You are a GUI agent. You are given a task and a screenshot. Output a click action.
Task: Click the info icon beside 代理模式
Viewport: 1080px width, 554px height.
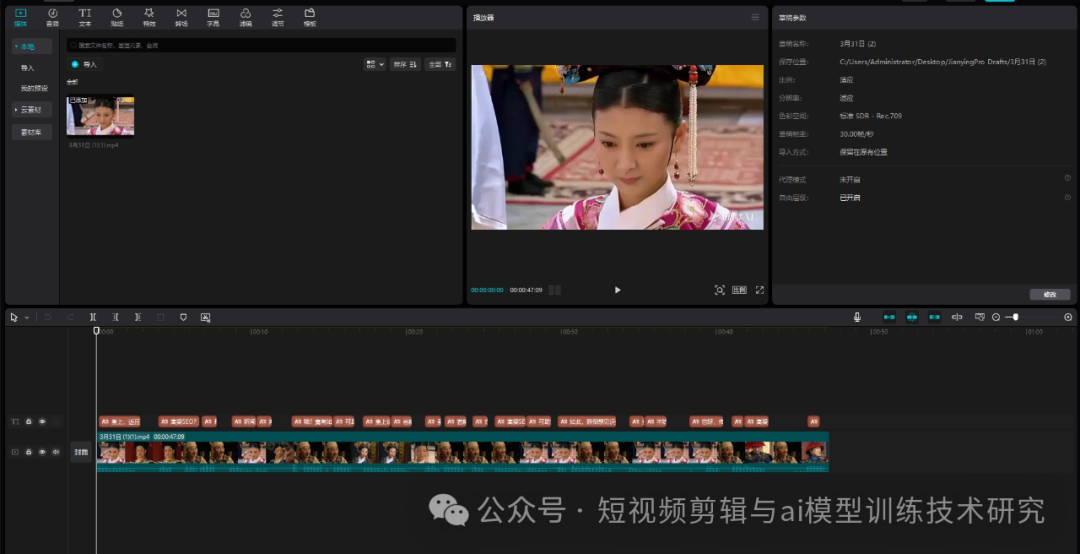pyautogui.click(x=1068, y=178)
